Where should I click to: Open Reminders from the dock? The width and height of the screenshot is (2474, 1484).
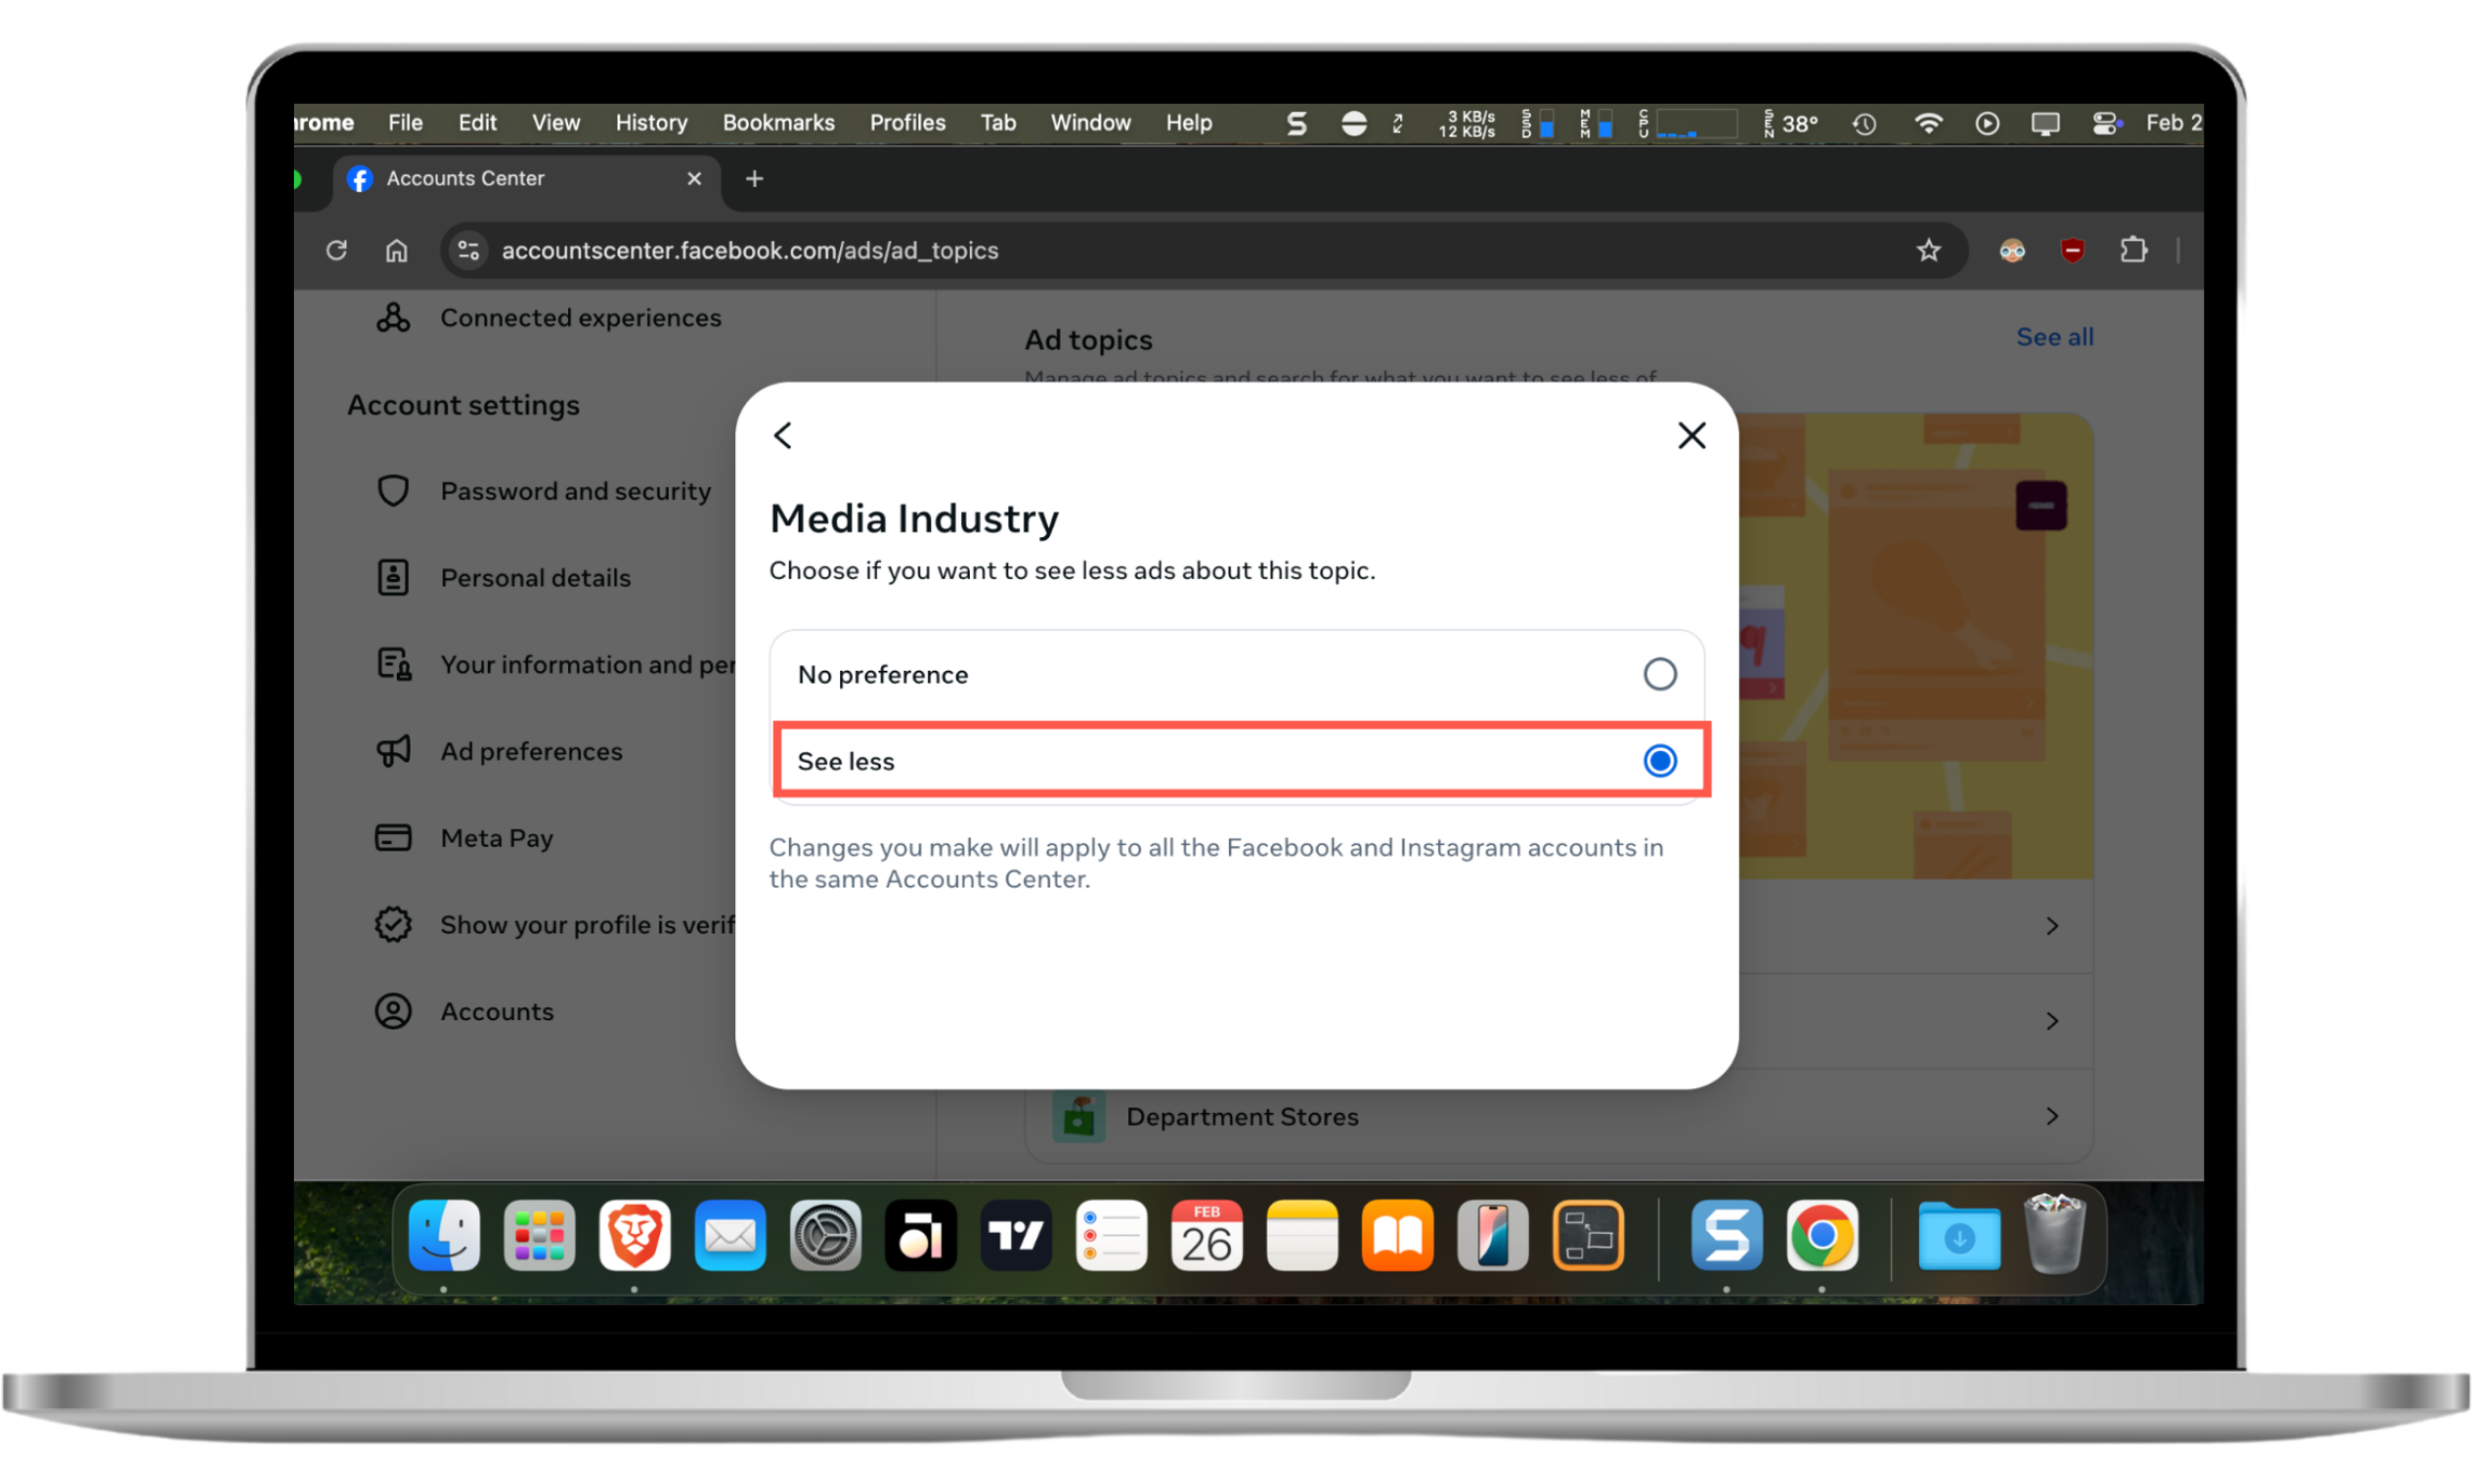point(1111,1236)
